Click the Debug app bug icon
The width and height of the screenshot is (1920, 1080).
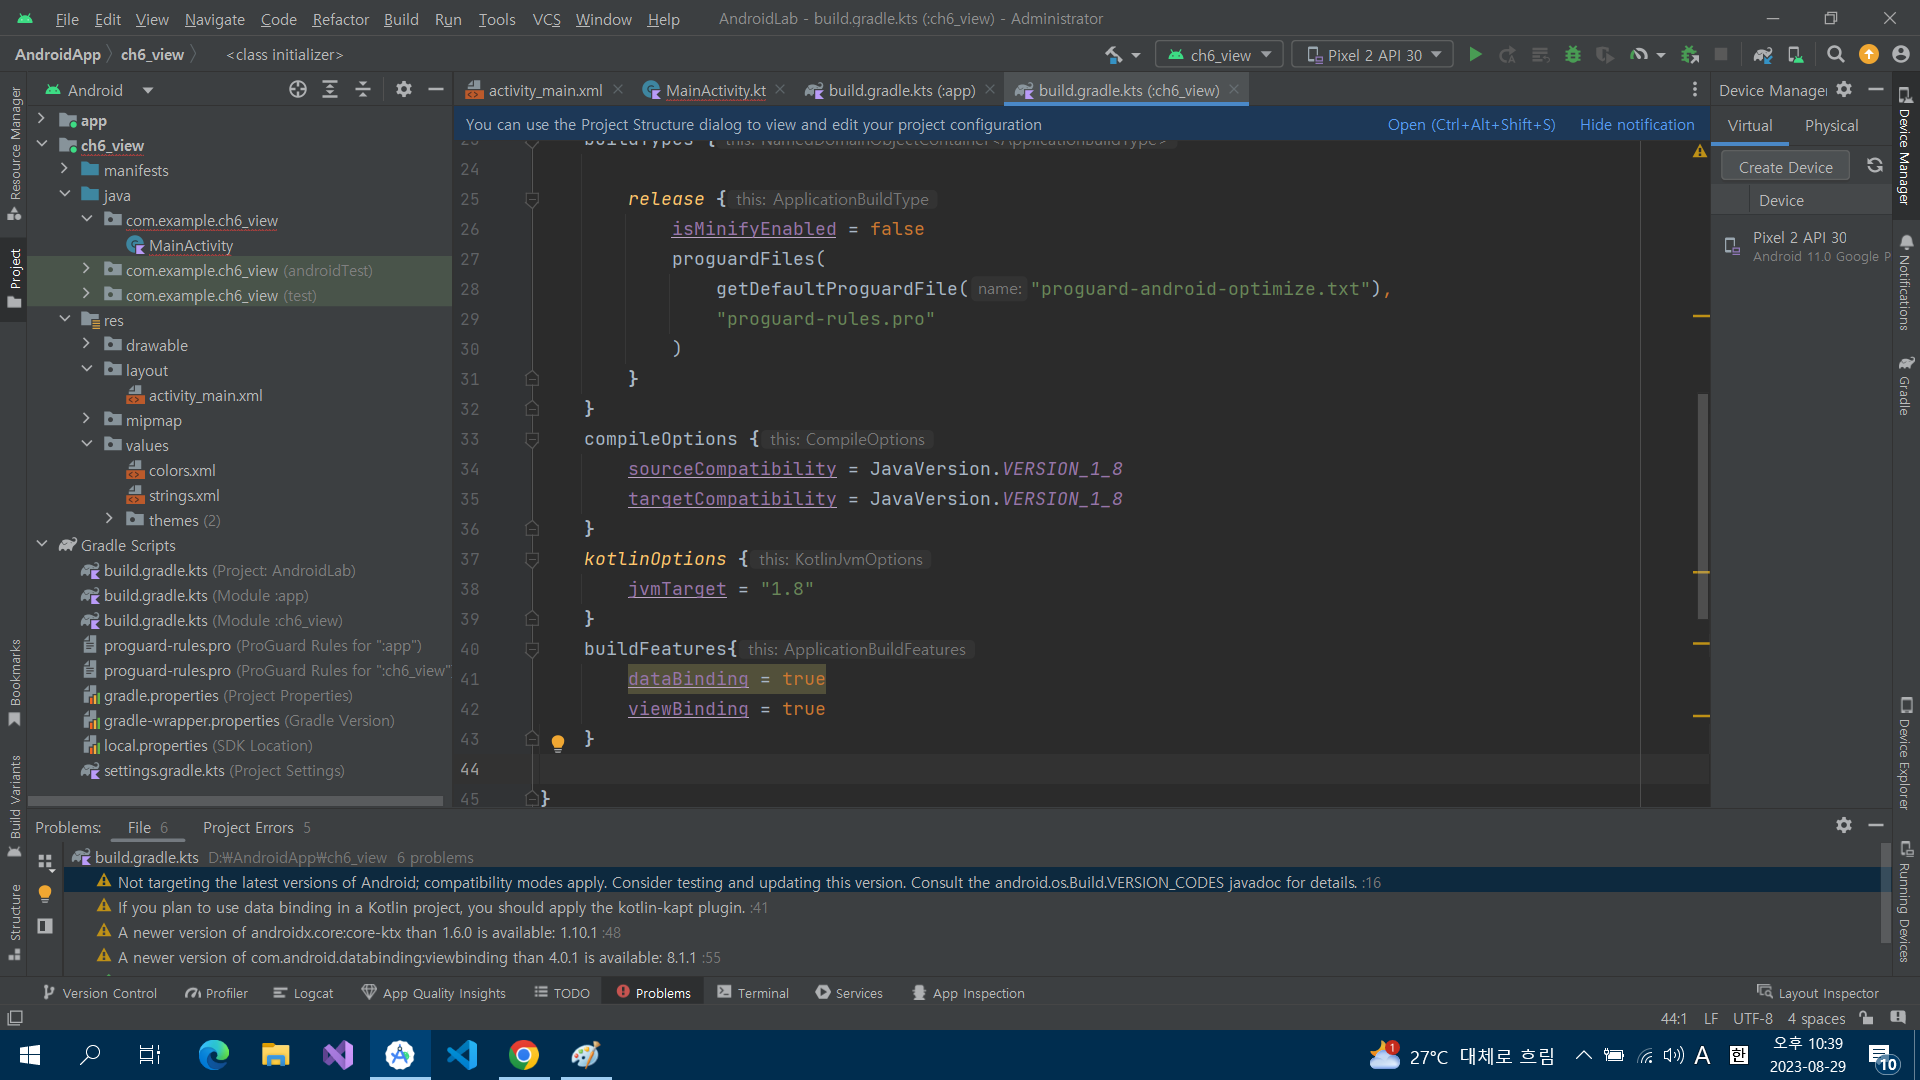click(1573, 55)
